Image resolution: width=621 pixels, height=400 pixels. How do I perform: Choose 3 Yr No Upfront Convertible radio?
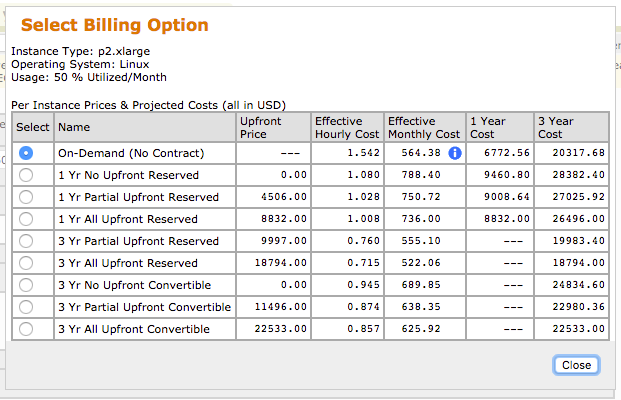click(26, 285)
